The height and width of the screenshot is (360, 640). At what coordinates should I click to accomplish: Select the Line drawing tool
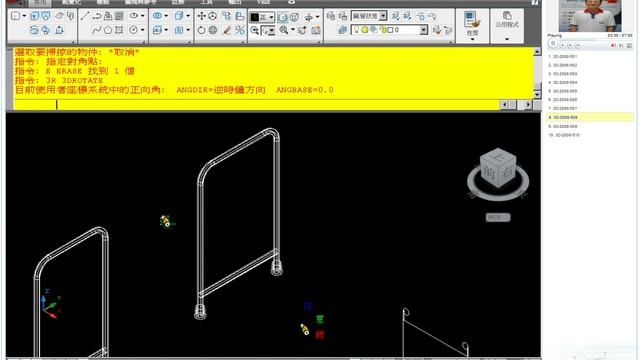pos(84,16)
